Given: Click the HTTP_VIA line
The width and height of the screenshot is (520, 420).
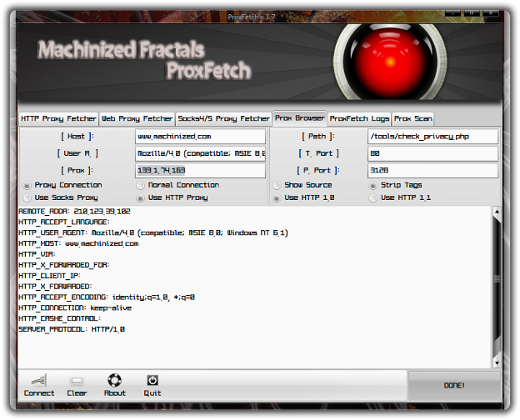Looking at the screenshot, I should [x=37, y=254].
